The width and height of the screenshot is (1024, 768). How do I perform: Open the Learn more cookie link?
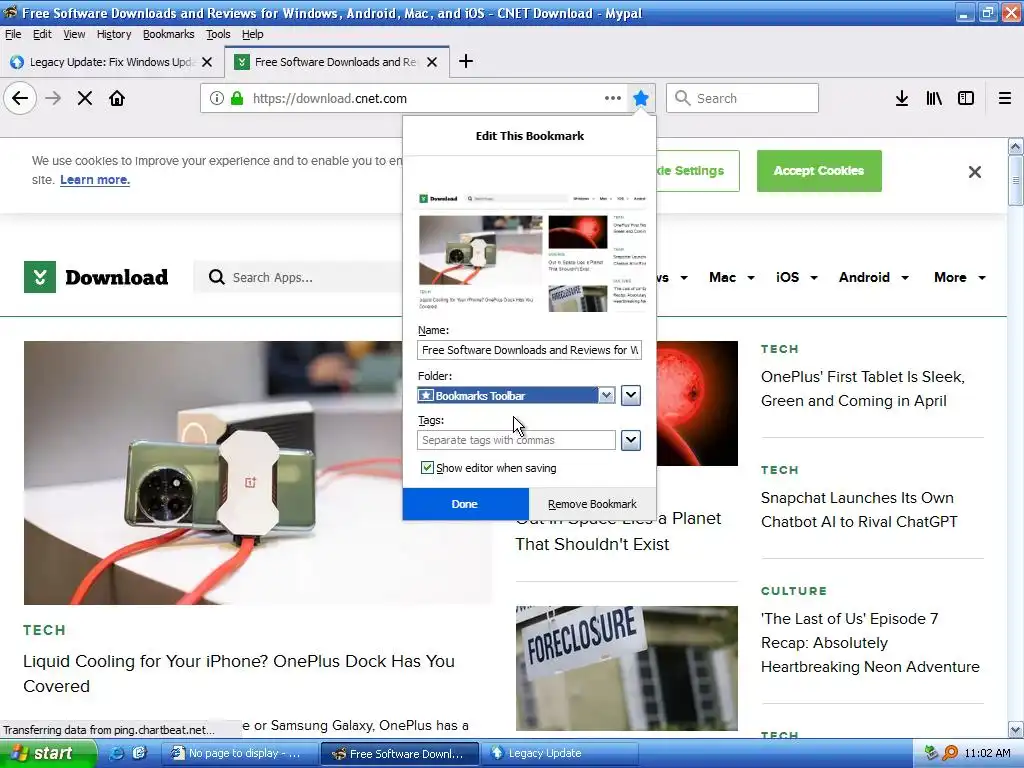coord(95,180)
